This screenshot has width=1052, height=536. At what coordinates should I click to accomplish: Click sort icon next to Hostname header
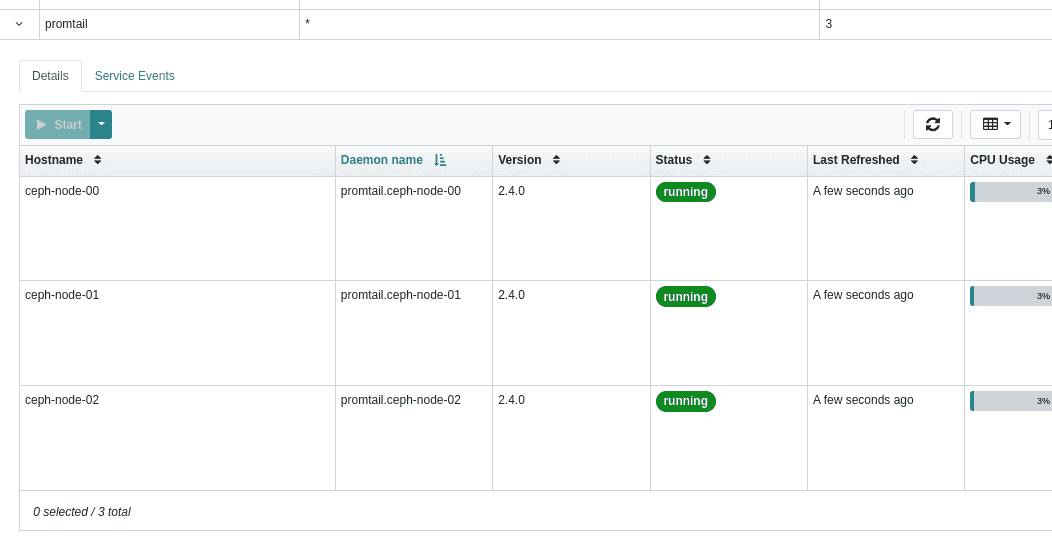(x=97, y=160)
